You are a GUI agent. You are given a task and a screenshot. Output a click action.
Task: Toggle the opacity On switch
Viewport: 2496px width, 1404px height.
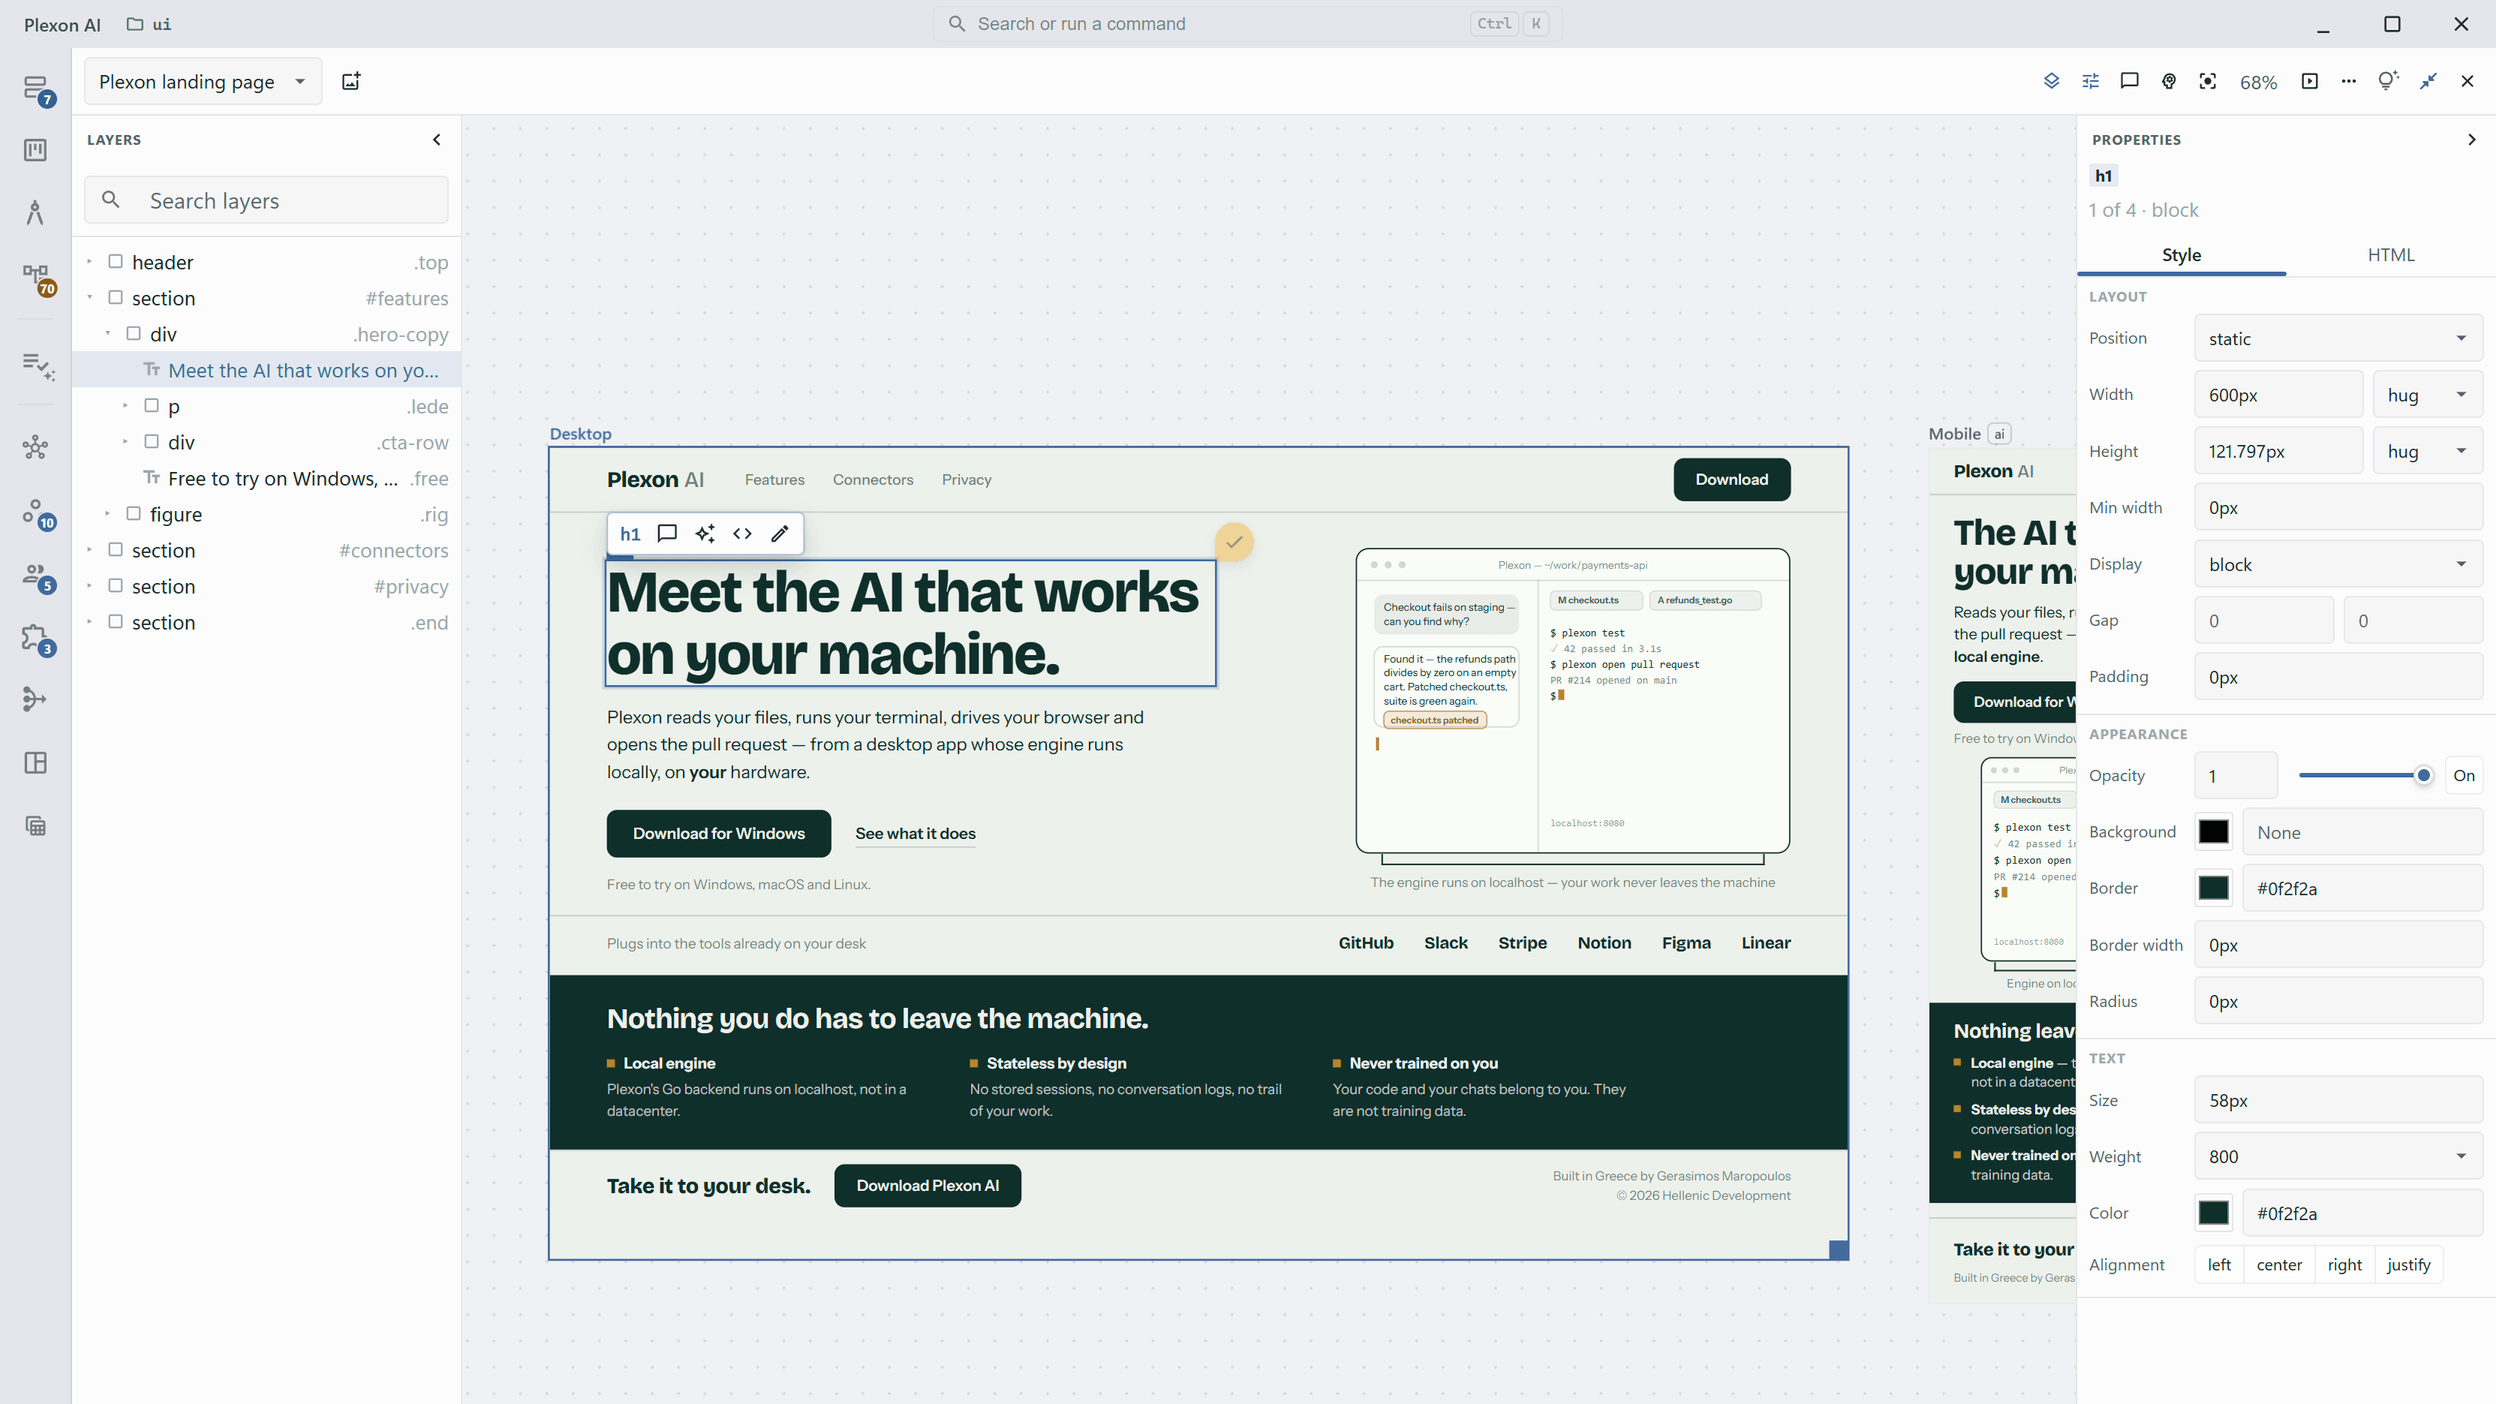[2464, 775]
